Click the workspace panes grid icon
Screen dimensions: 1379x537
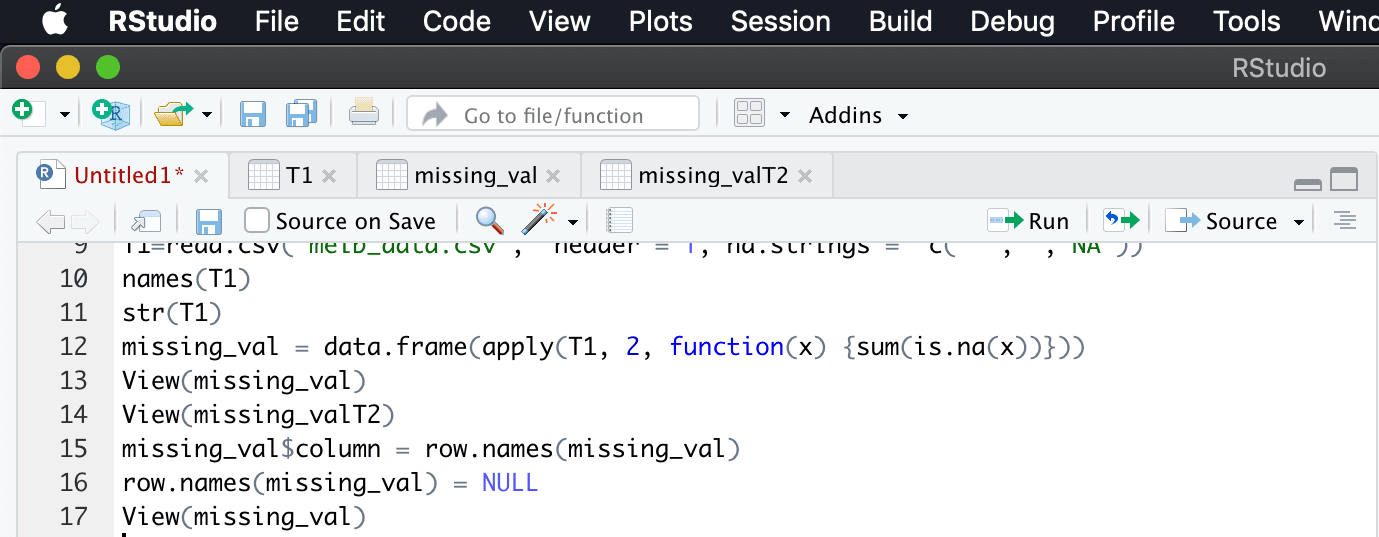(749, 113)
